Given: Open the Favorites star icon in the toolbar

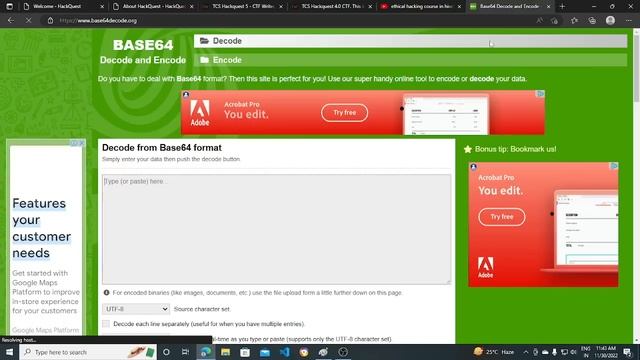Looking at the screenshot, I should point(574,20).
